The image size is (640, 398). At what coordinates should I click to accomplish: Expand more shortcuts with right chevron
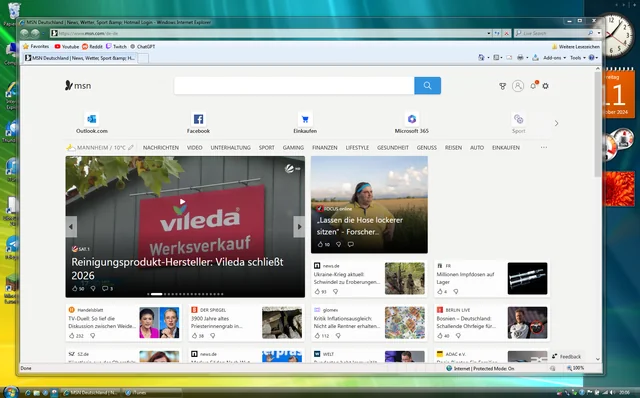556,123
